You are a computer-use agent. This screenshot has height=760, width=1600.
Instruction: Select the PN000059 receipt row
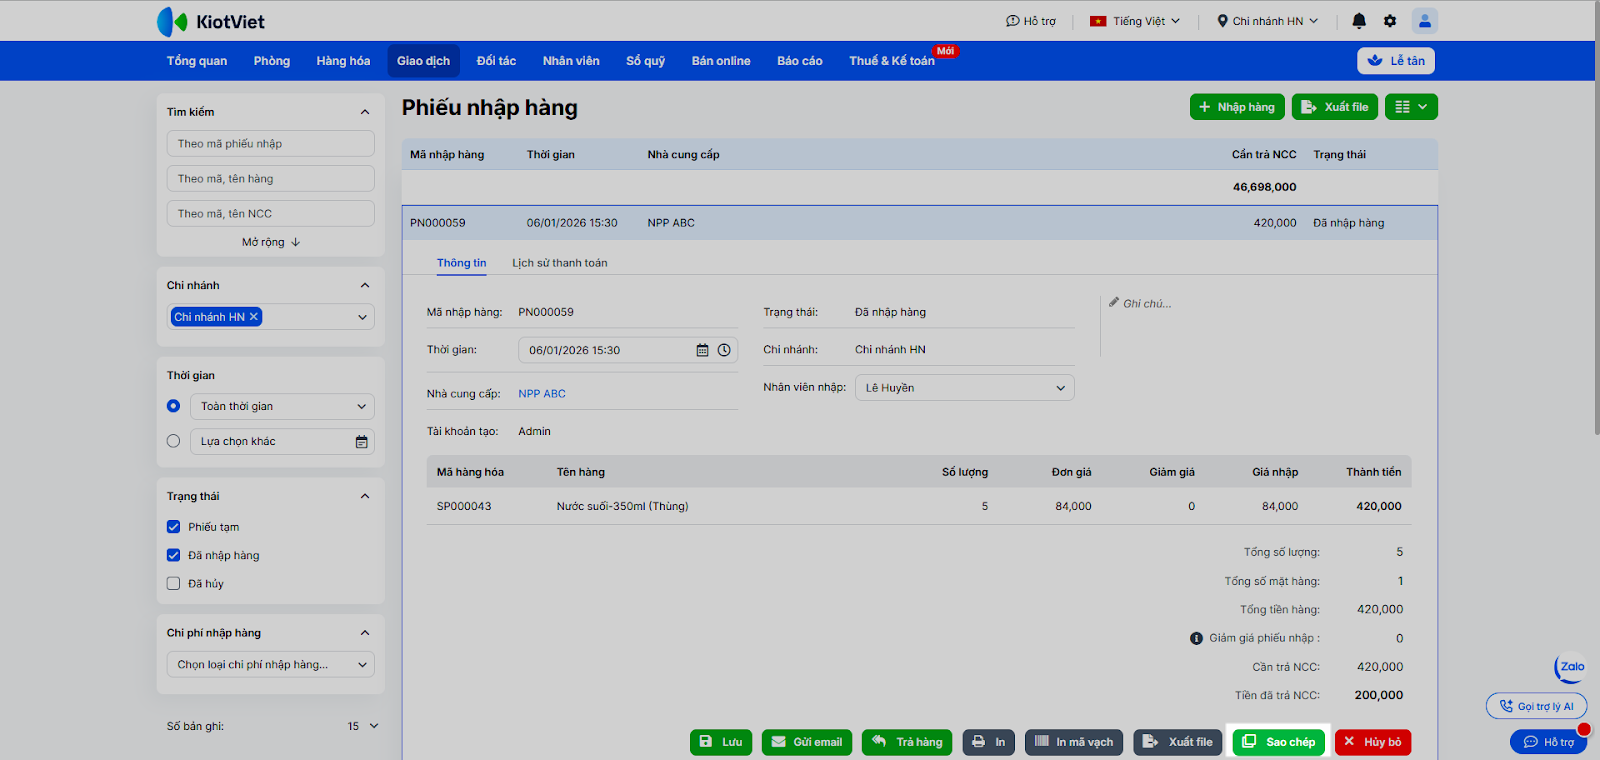920,223
